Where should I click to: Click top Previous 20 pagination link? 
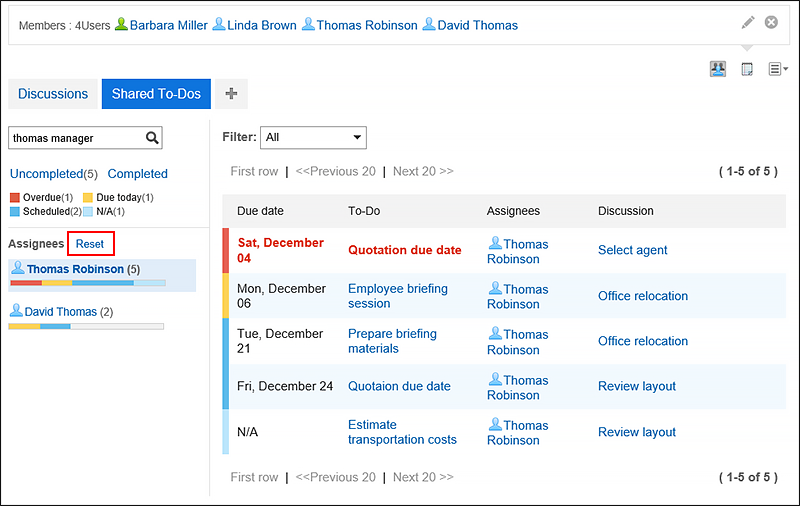(x=335, y=171)
